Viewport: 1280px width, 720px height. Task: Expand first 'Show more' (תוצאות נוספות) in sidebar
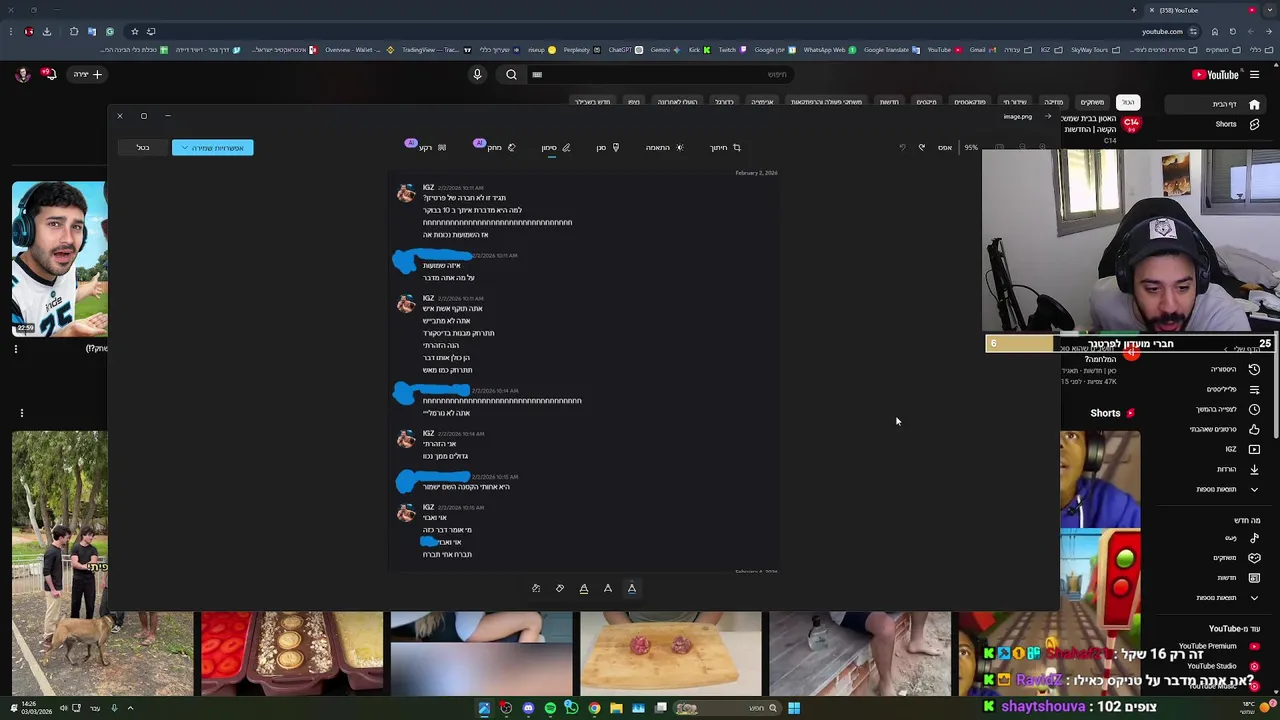(x=1227, y=489)
